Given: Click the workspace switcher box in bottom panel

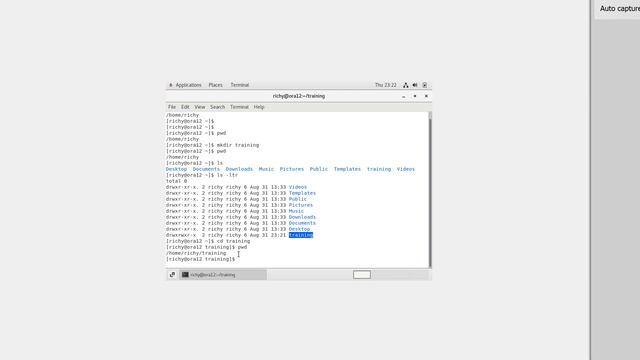Looking at the screenshot, I should (x=362, y=275).
